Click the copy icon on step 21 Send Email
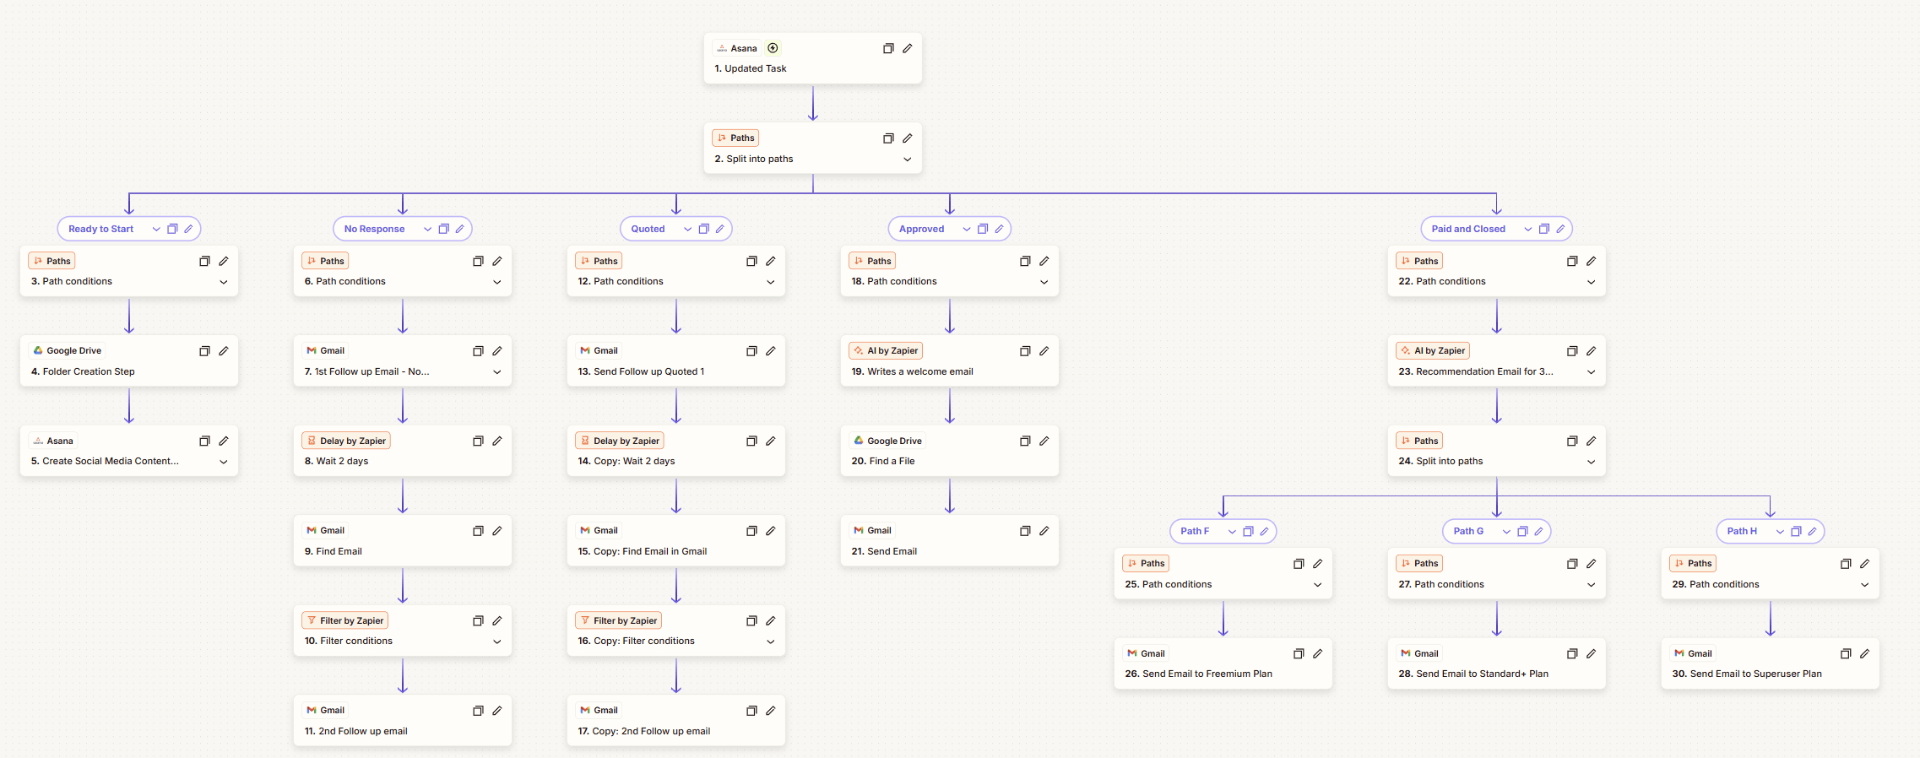 coord(1025,531)
